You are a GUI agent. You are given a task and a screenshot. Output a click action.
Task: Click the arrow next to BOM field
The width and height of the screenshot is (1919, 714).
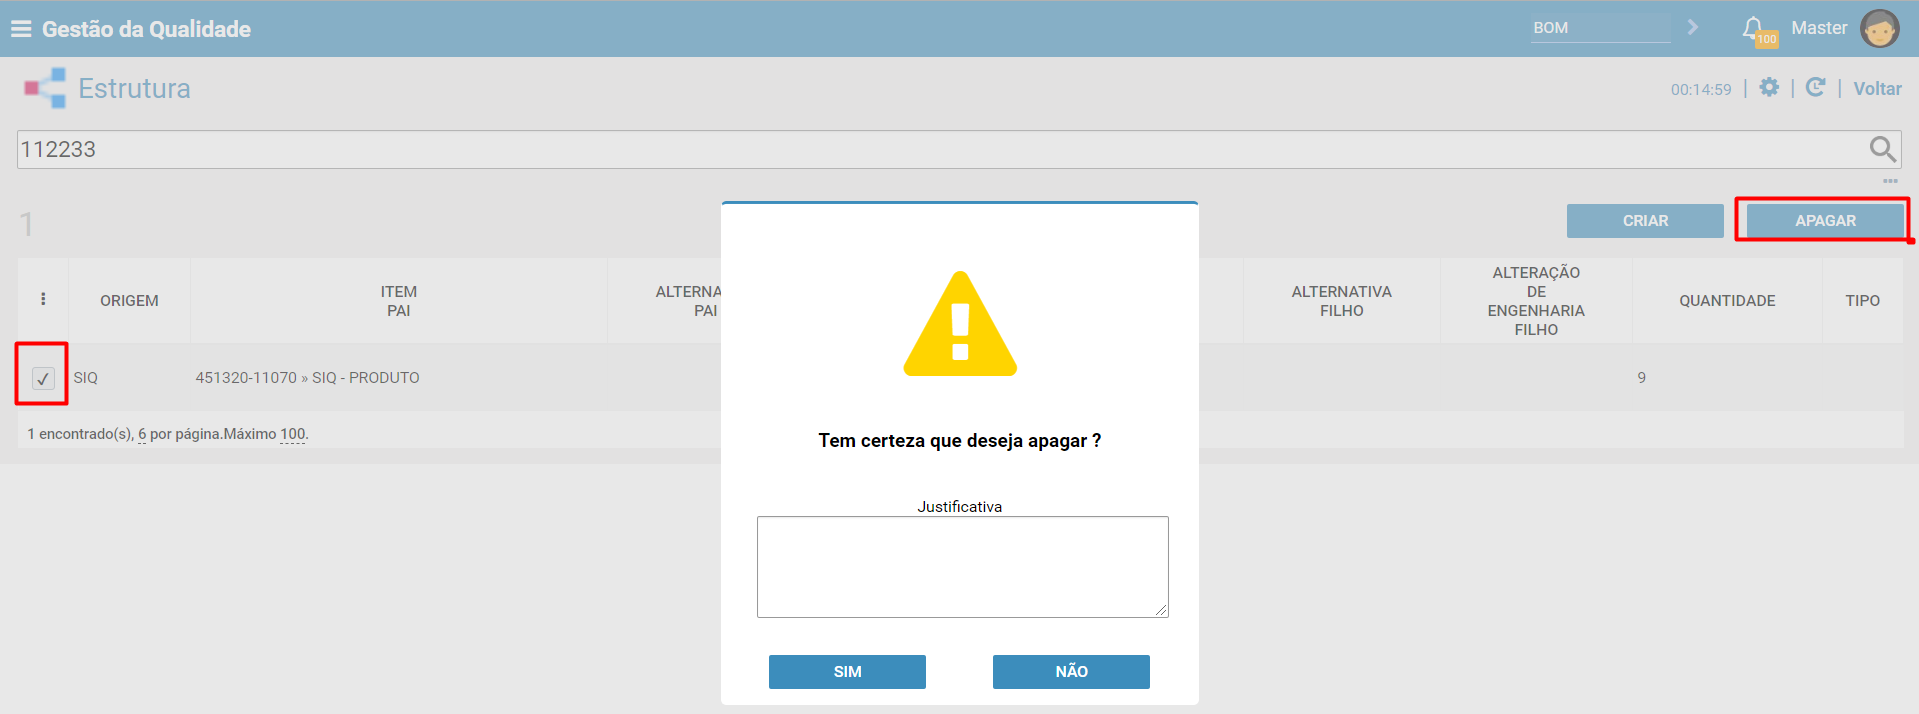1693,28
